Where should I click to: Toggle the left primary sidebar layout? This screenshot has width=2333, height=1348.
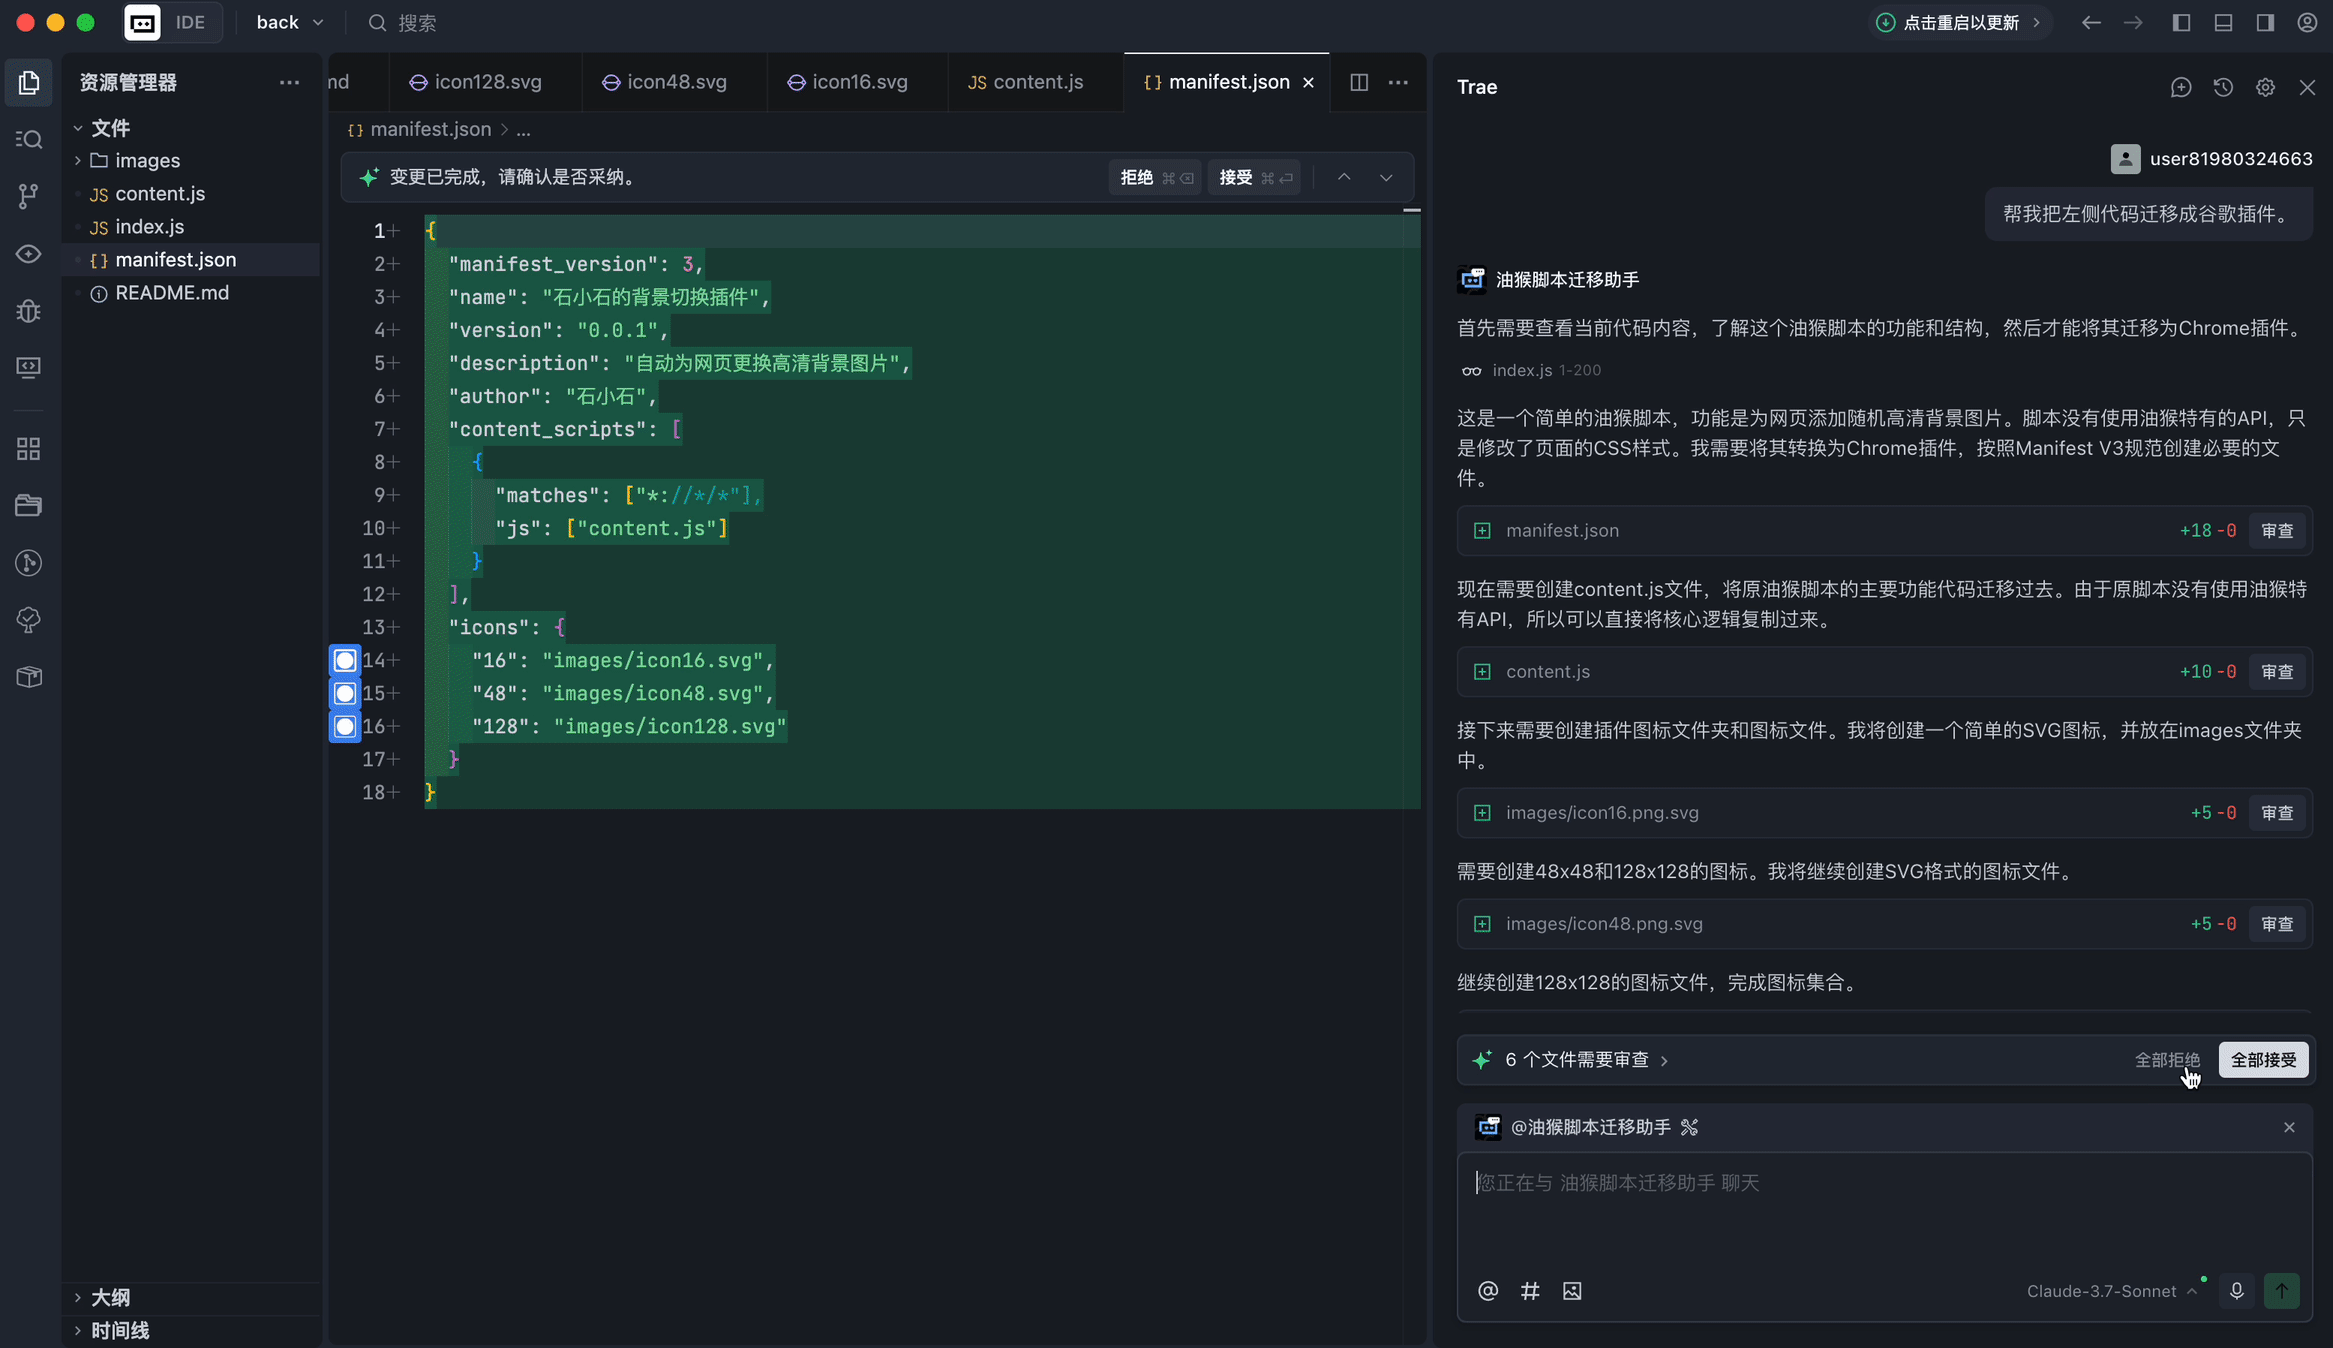point(2181,23)
